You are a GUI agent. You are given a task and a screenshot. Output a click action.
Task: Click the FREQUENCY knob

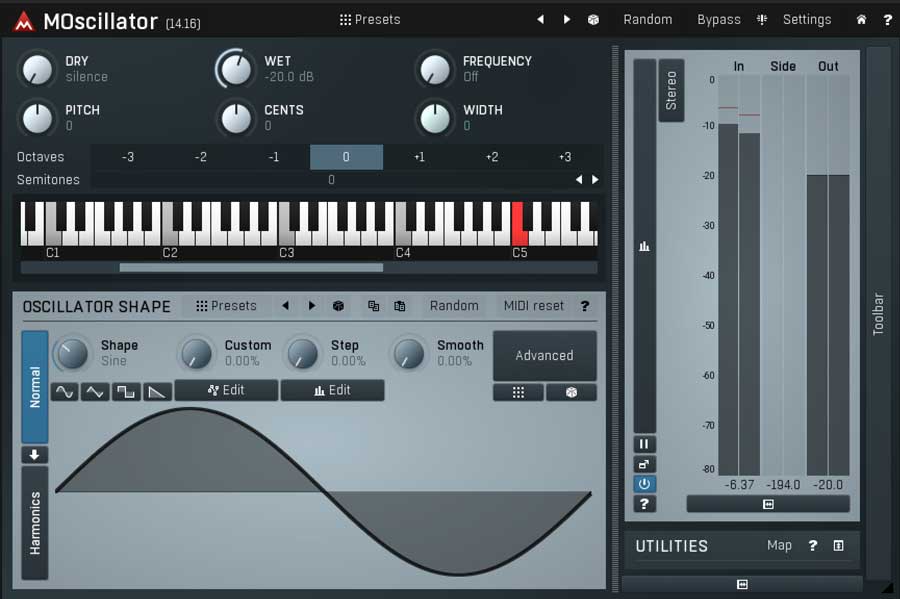[x=435, y=69]
